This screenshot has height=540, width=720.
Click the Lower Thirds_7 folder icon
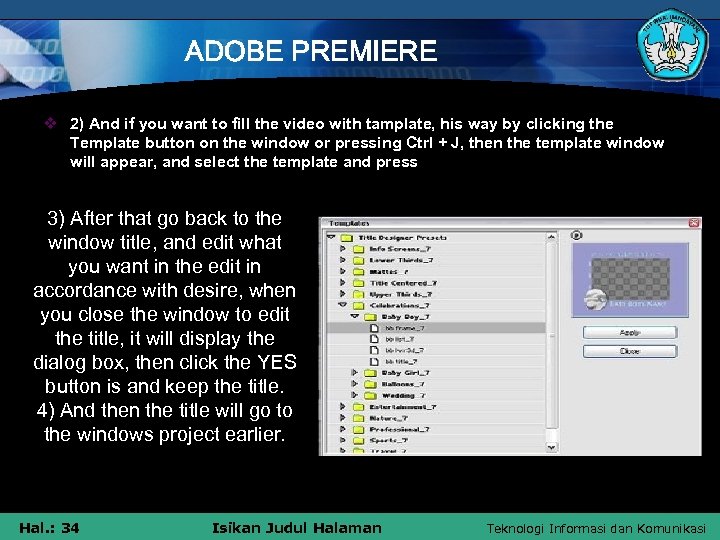coord(358,260)
